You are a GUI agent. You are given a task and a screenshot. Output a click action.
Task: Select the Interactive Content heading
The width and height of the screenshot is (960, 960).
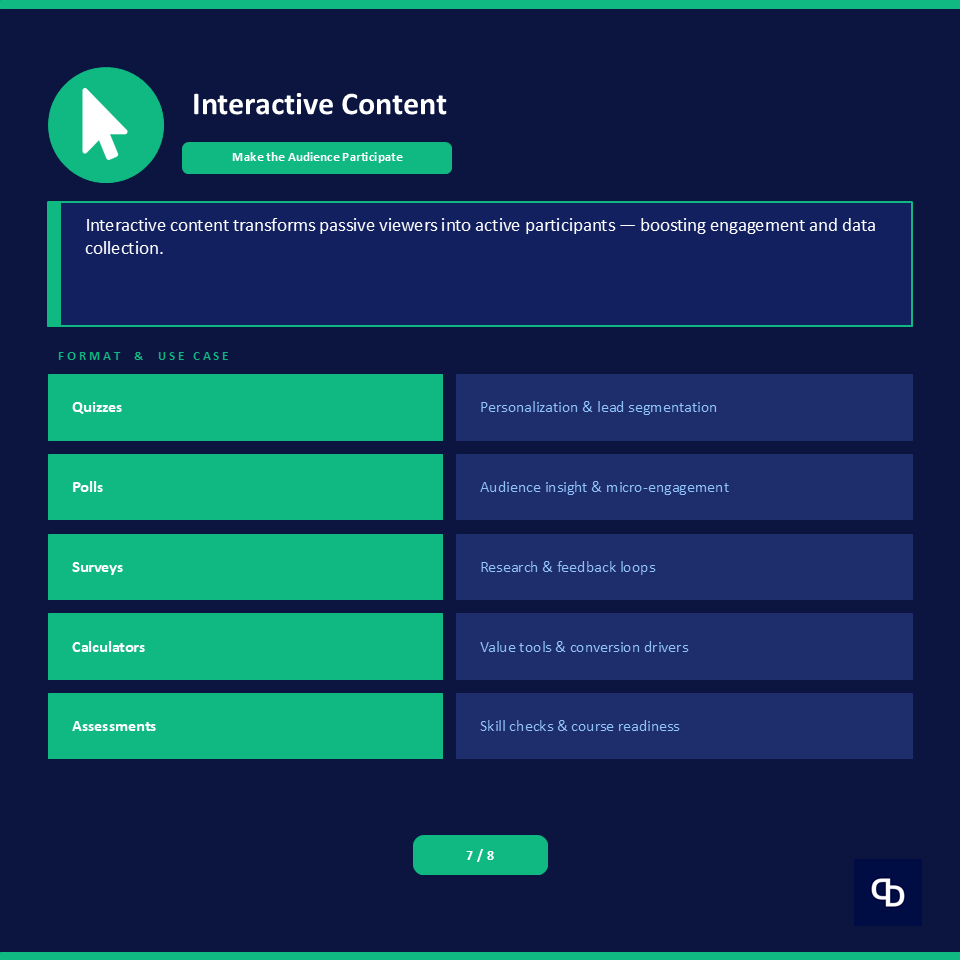(x=319, y=104)
